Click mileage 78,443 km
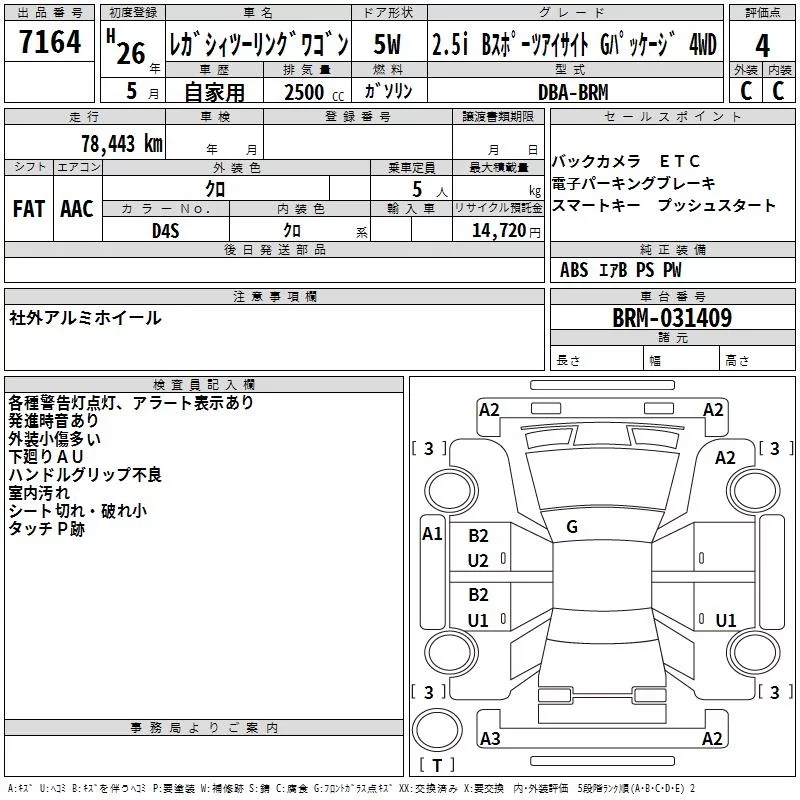The height and width of the screenshot is (800, 800). 122,143
